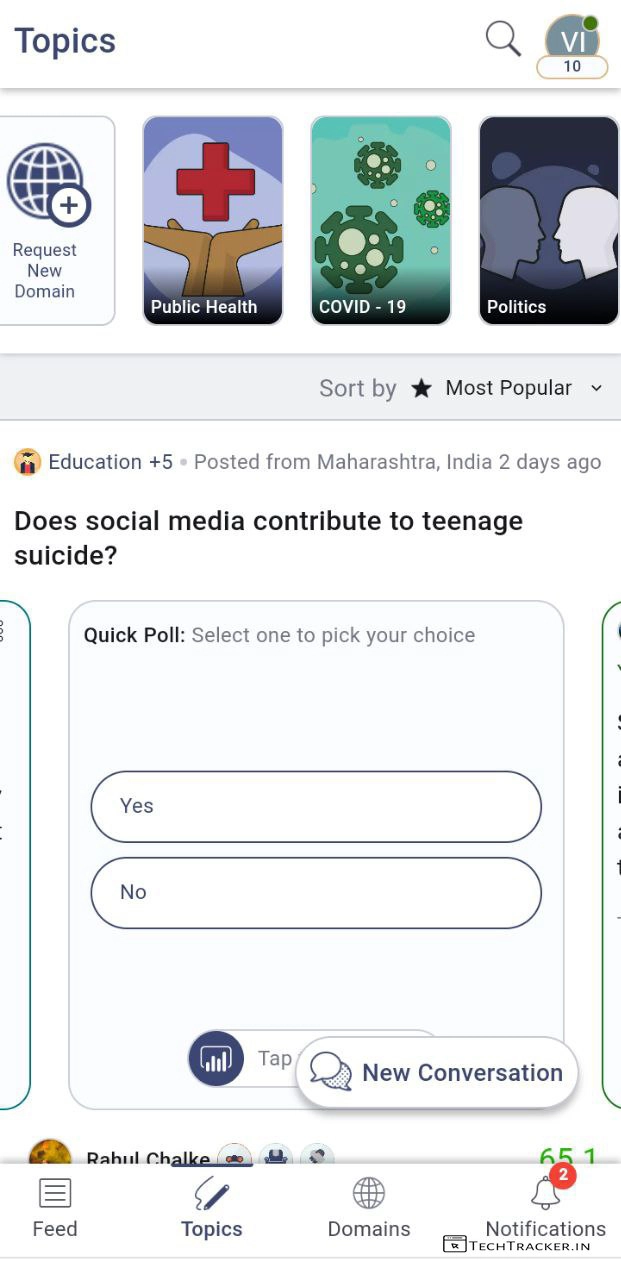
Task: Tap the Feed newspaper icon in bottom bar
Action: coord(54,1193)
